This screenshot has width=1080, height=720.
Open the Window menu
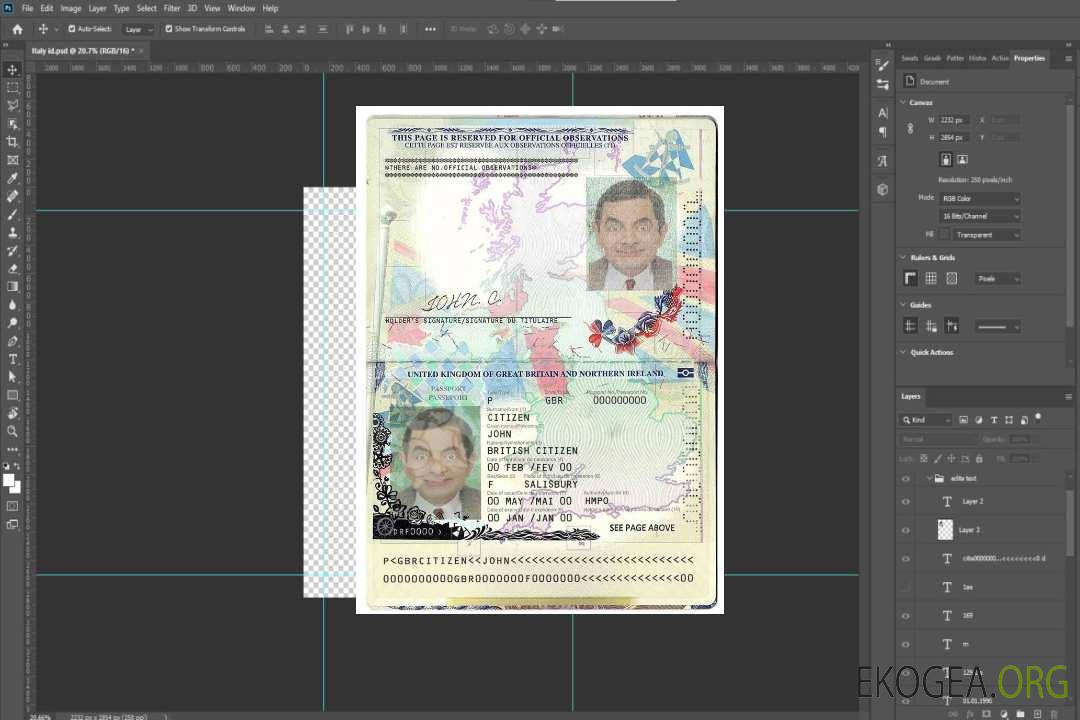coord(241,8)
